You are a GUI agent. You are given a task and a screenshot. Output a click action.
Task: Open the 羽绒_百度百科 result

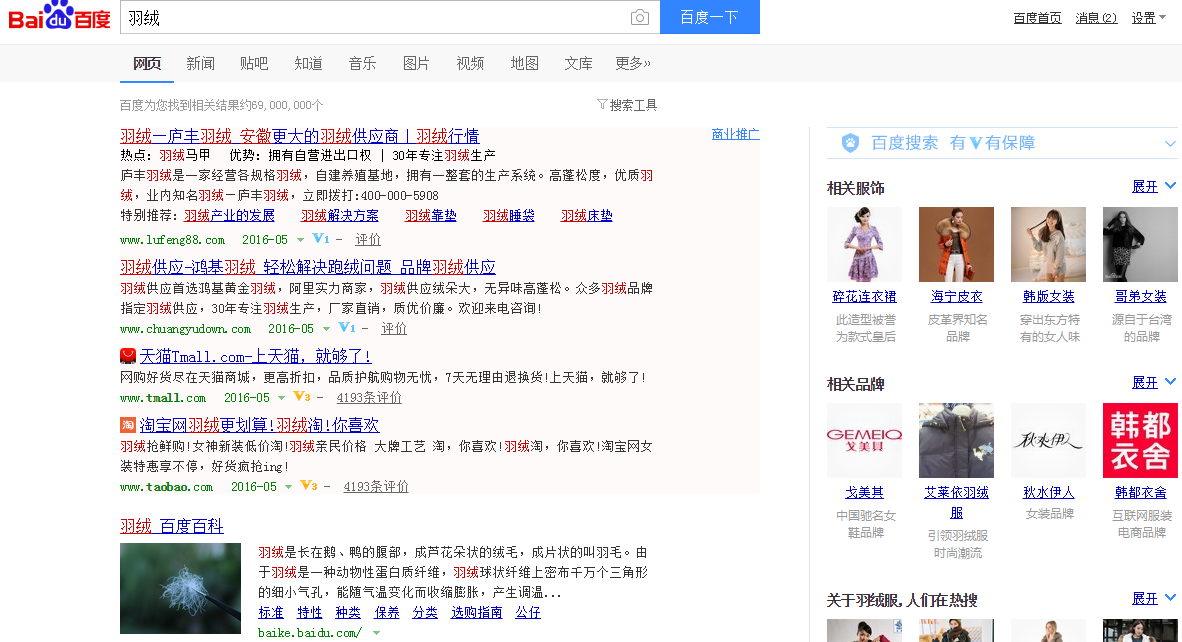[x=172, y=527]
